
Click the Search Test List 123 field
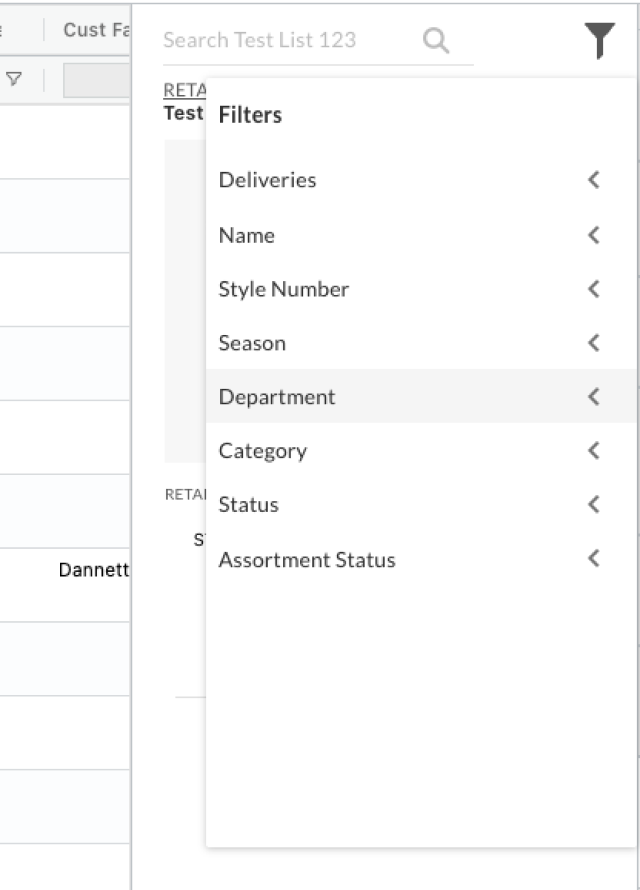[x=290, y=40]
